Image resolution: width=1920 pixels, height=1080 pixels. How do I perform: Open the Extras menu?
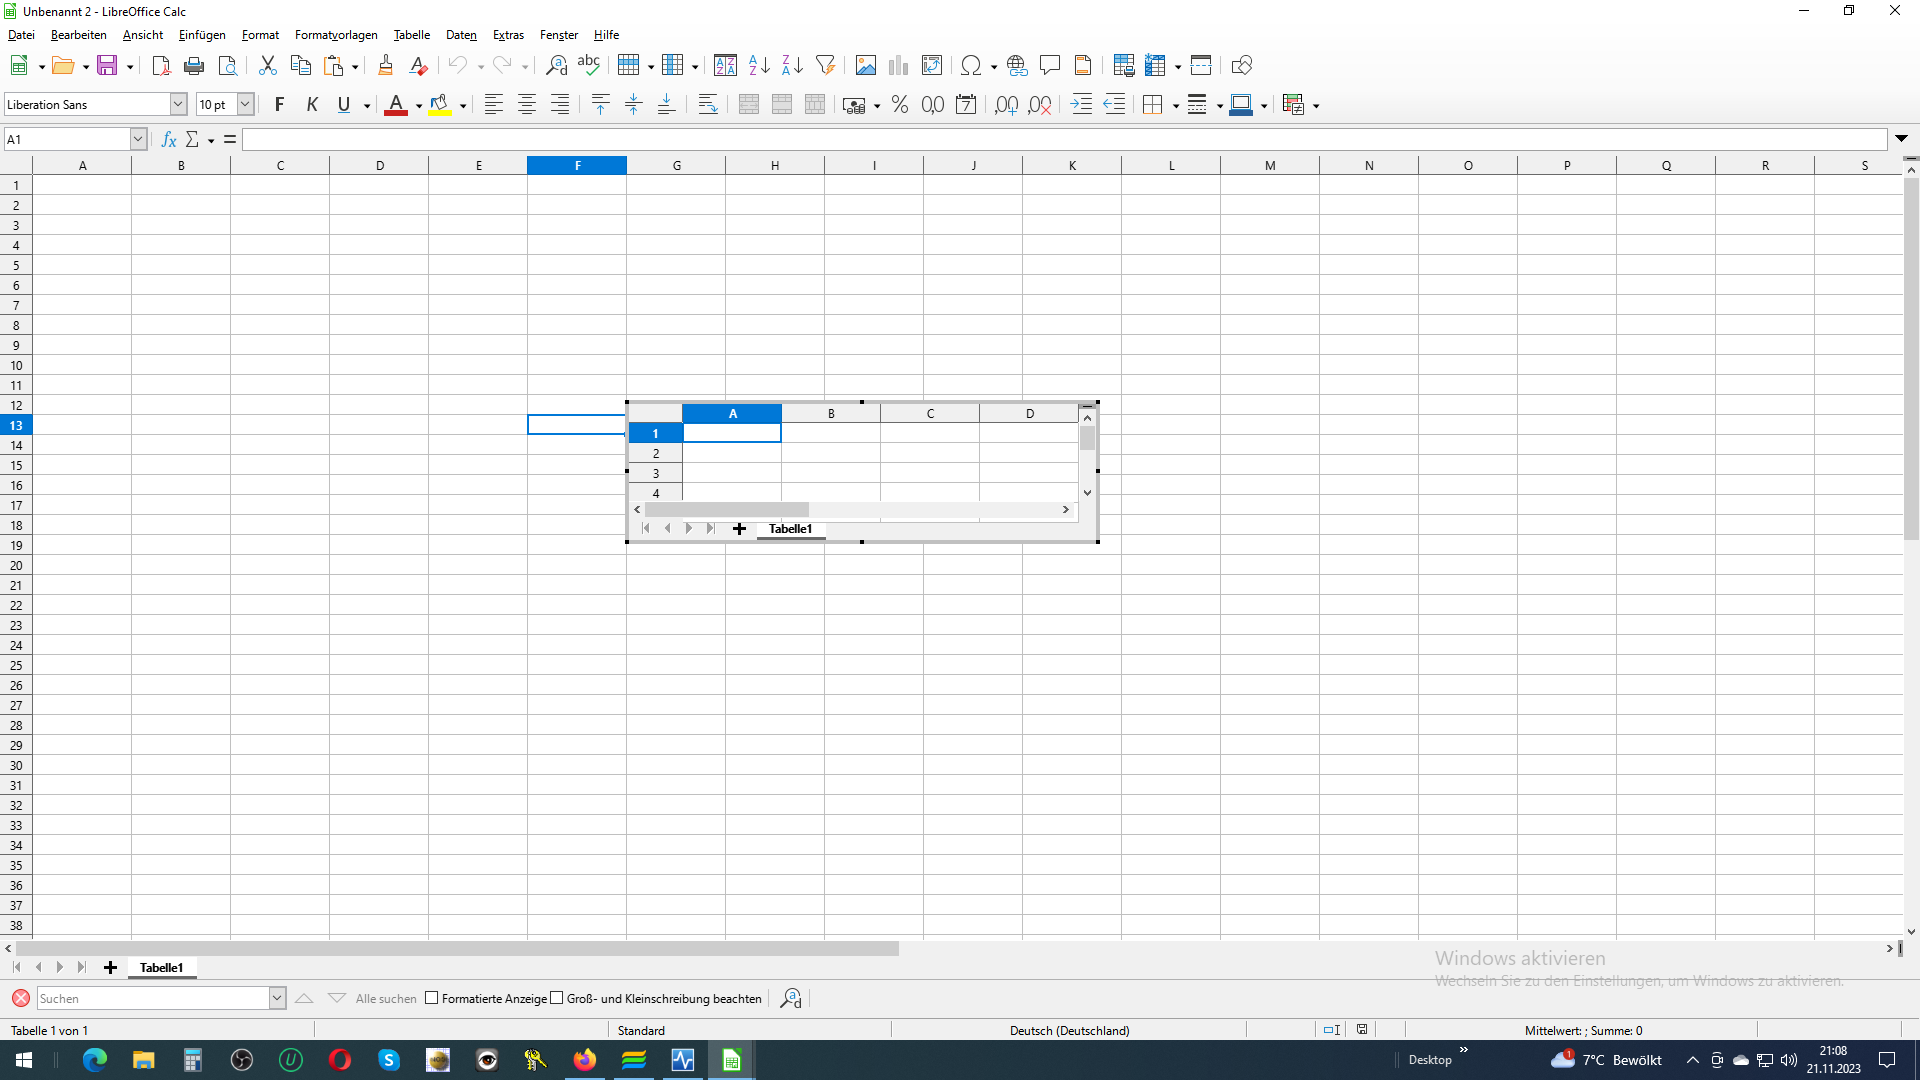(508, 35)
